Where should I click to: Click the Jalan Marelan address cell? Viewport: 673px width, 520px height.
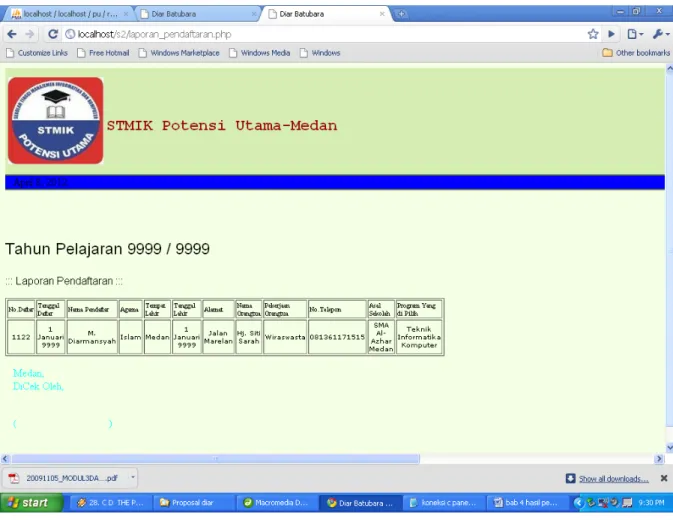click(218, 337)
